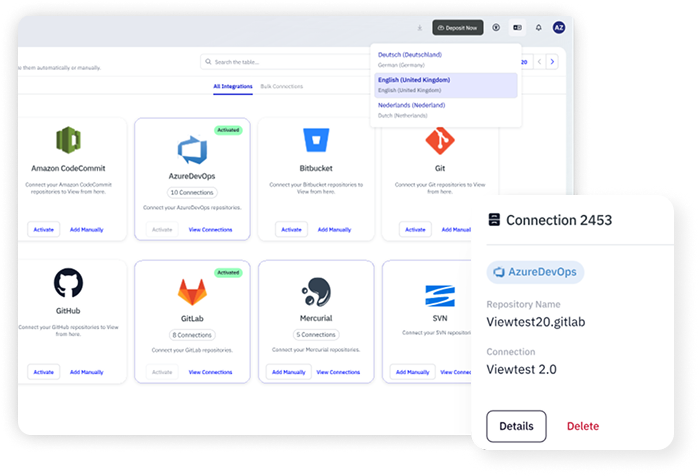Go to previous page chevron
The image size is (700, 476).
point(539,62)
